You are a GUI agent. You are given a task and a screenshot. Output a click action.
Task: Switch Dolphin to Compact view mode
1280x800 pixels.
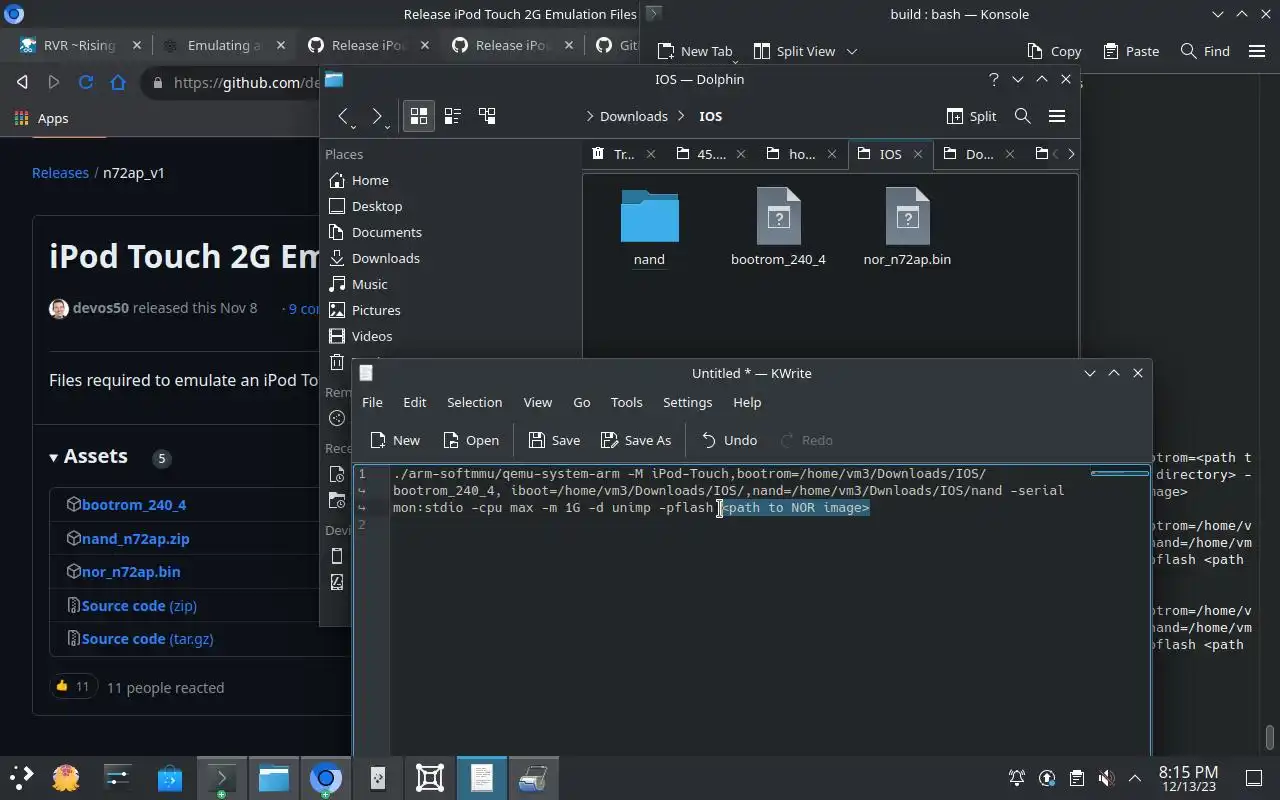coord(452,116)
